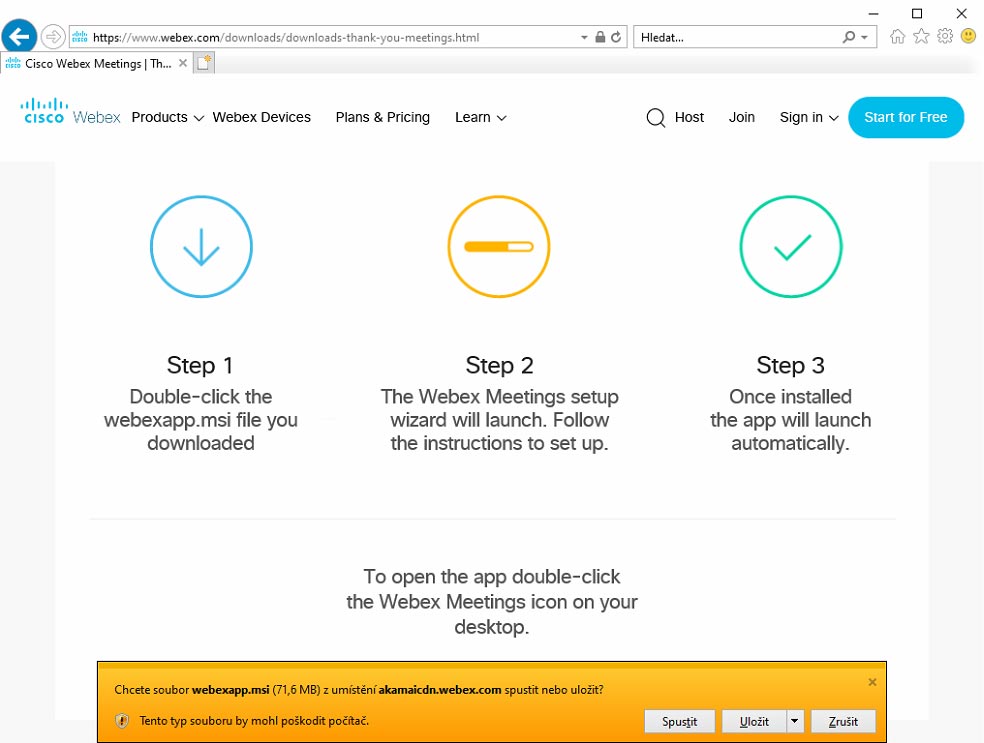The width and height of the screenshot is (984, 743).
Task: Click the Join link
Action: [742, 117]
